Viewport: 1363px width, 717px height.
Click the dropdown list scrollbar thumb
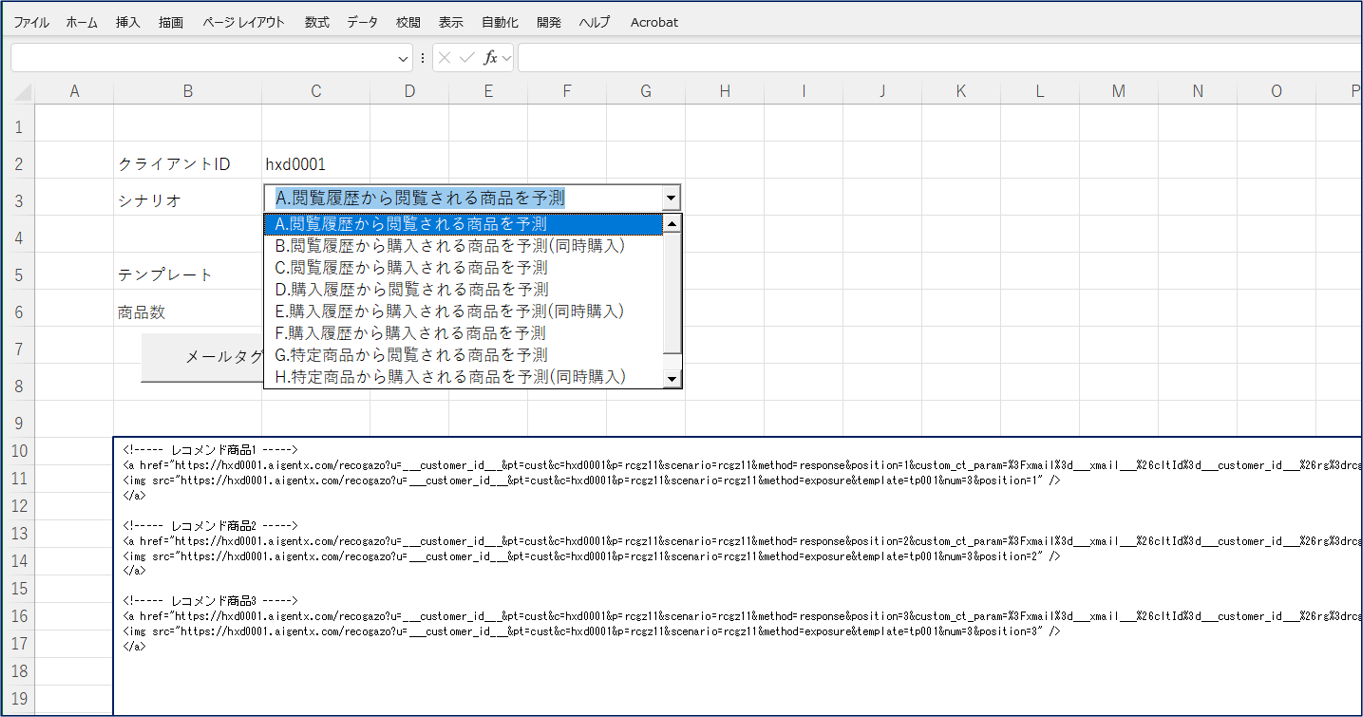click(x=672, y=293)
